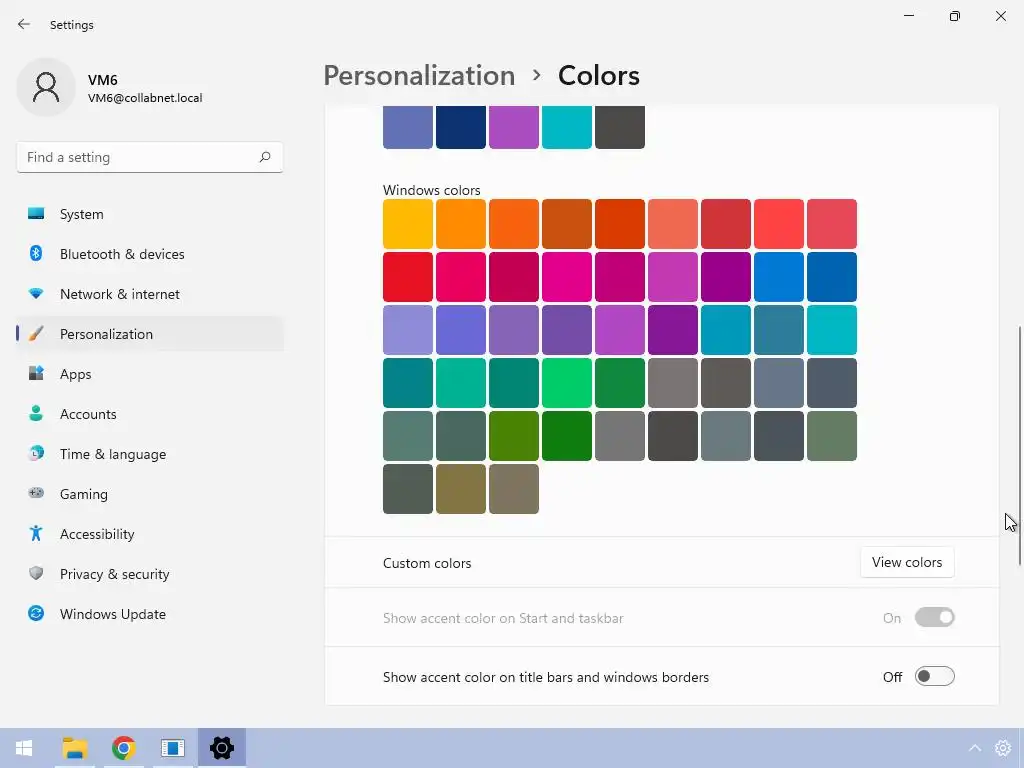Click the search magnifier icon

pyautogui.click(x=264, y=157)
